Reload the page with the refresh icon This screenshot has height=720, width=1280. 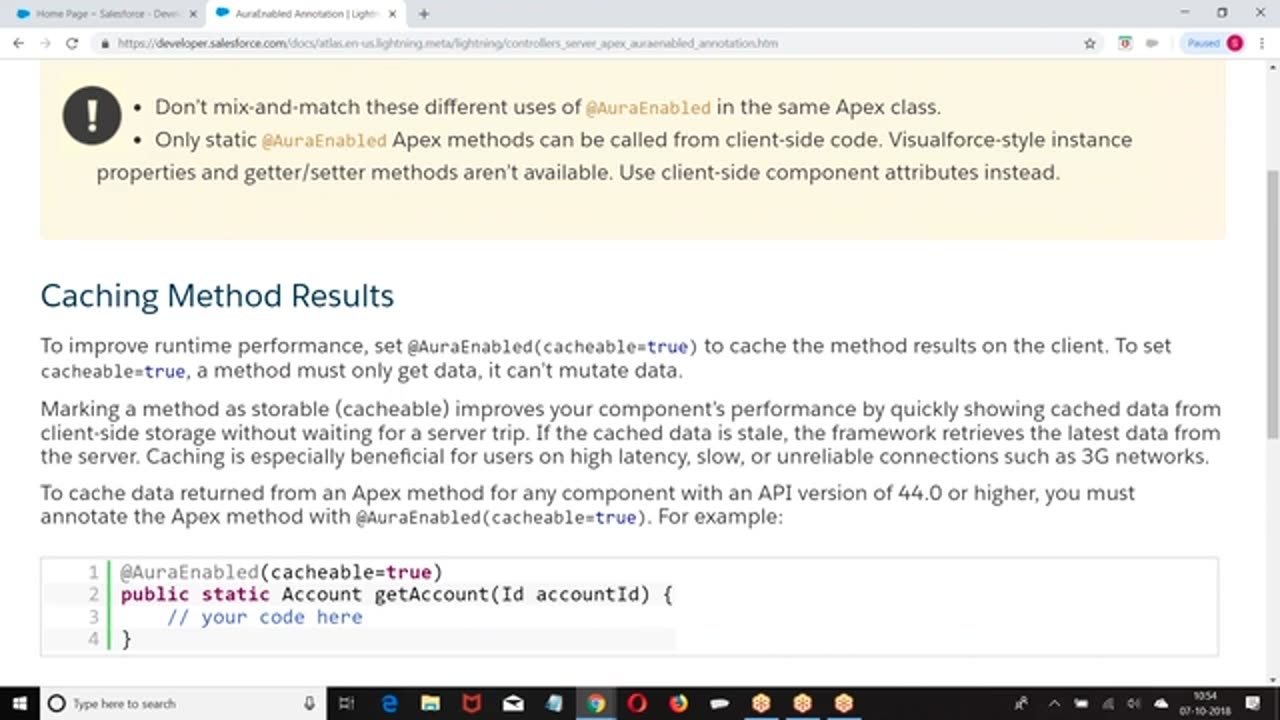pyautogui.click(x=72, y=43)
